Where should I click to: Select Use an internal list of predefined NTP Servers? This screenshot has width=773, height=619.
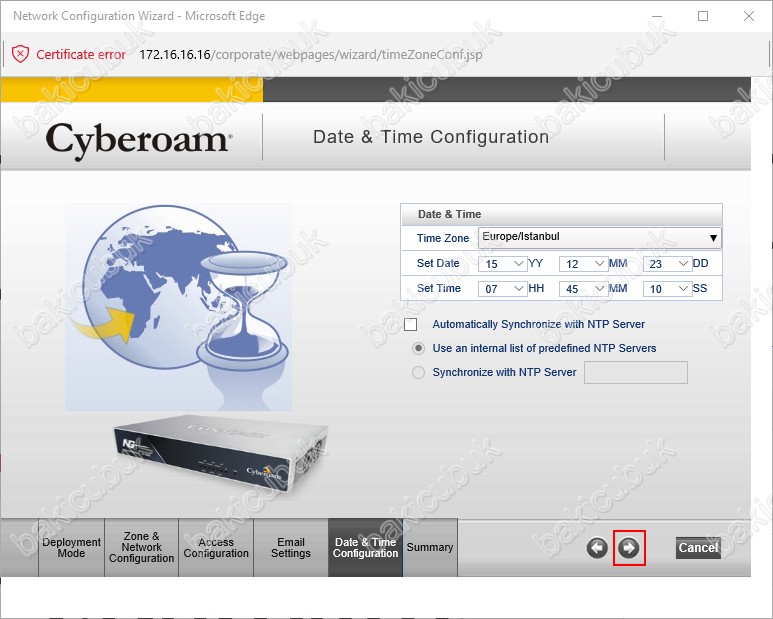pyautogui.click(x=418, y=348)
